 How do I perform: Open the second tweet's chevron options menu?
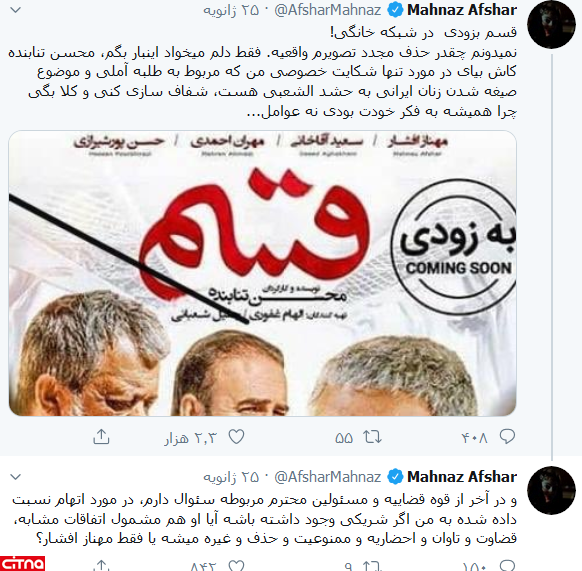16,476
